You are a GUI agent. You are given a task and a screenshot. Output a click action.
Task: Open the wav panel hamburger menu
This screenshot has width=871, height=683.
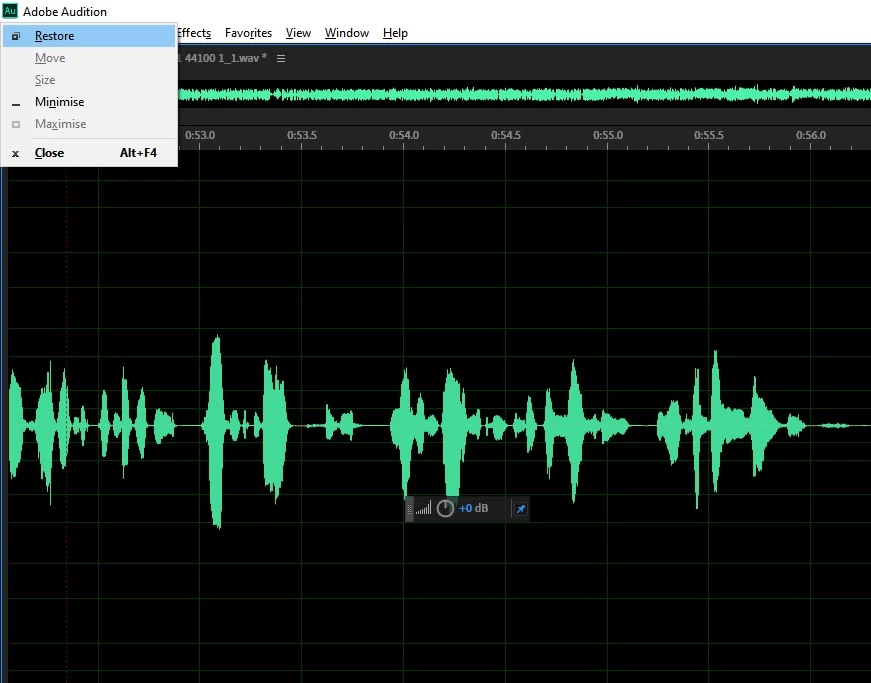pos(281,58)
